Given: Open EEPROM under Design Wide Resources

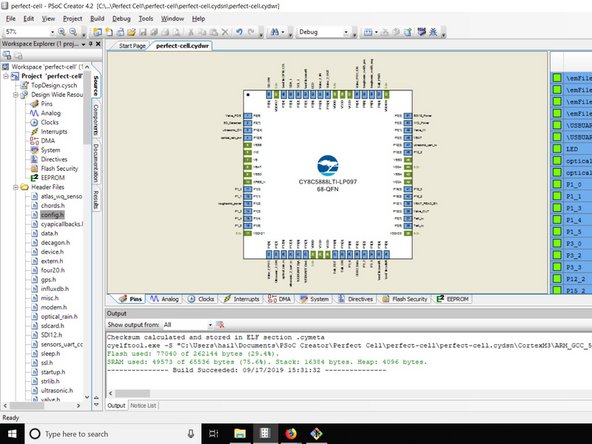Looking at the screenshot, I should tap(52, 177).
